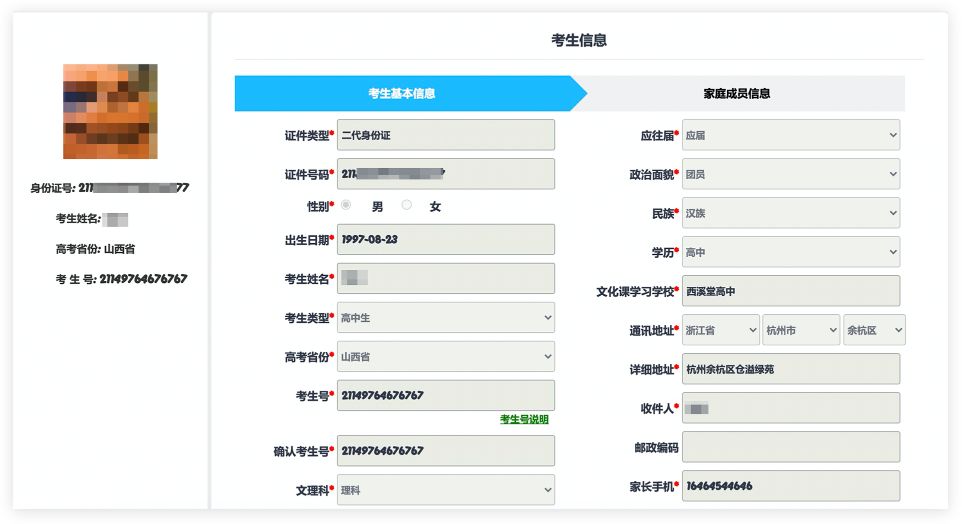
Task: Focus the 家长手机 phone number field
Action: pyautogui.click(x=790, y=486)
